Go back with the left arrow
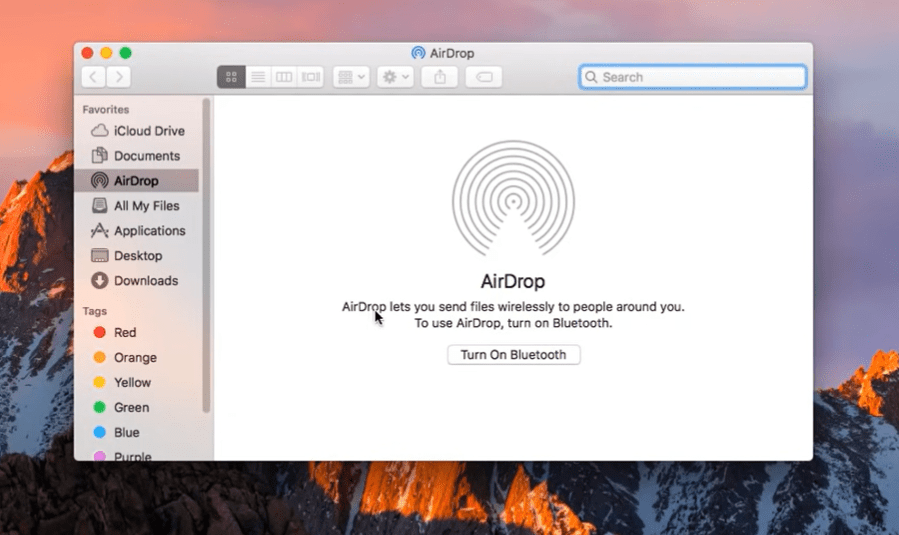 93,77
